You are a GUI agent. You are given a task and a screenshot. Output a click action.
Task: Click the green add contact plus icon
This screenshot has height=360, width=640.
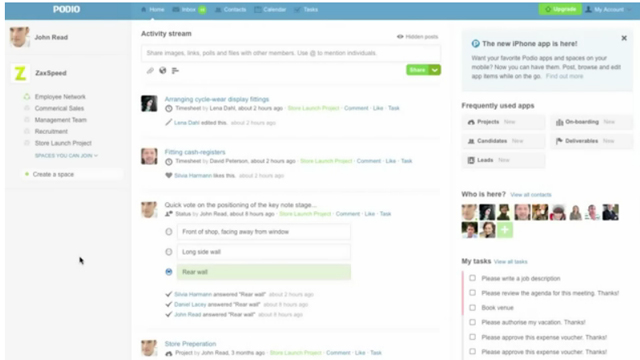[505, 230]
